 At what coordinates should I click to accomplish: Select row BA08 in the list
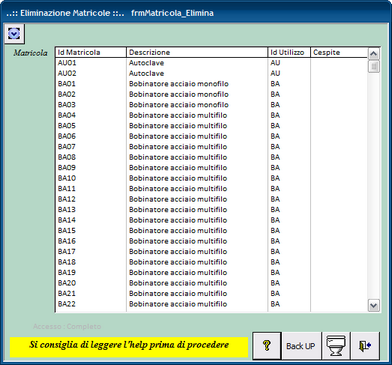click(211, 157)
